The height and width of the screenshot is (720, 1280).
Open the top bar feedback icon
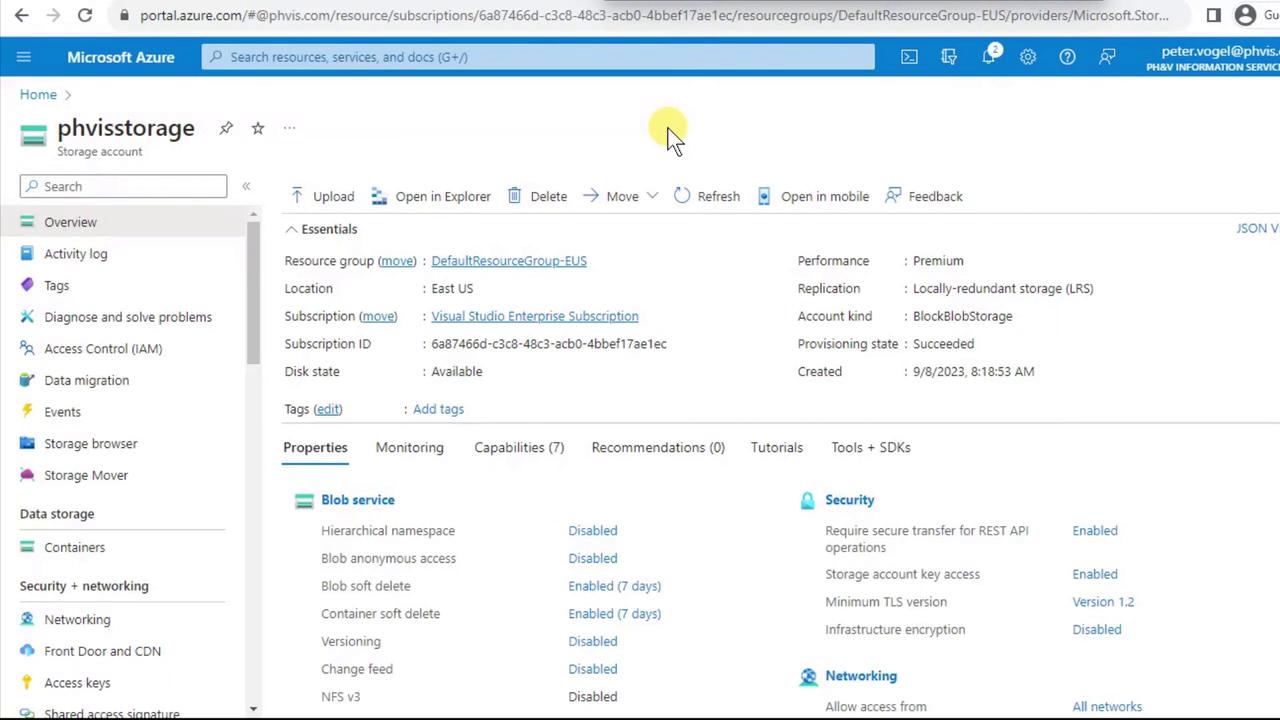(1107, 57)
